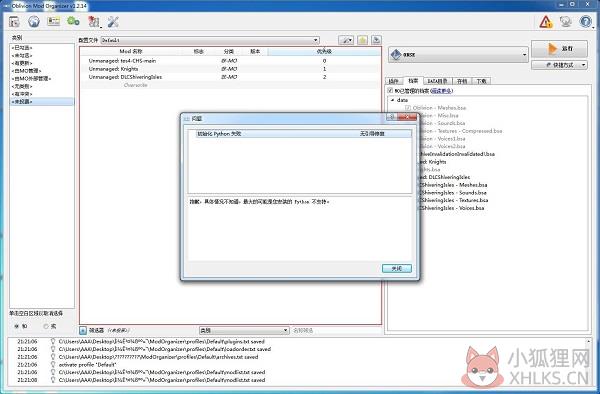
Task: Click the 关闭 close button in dialog
Action: coord(397,269)
